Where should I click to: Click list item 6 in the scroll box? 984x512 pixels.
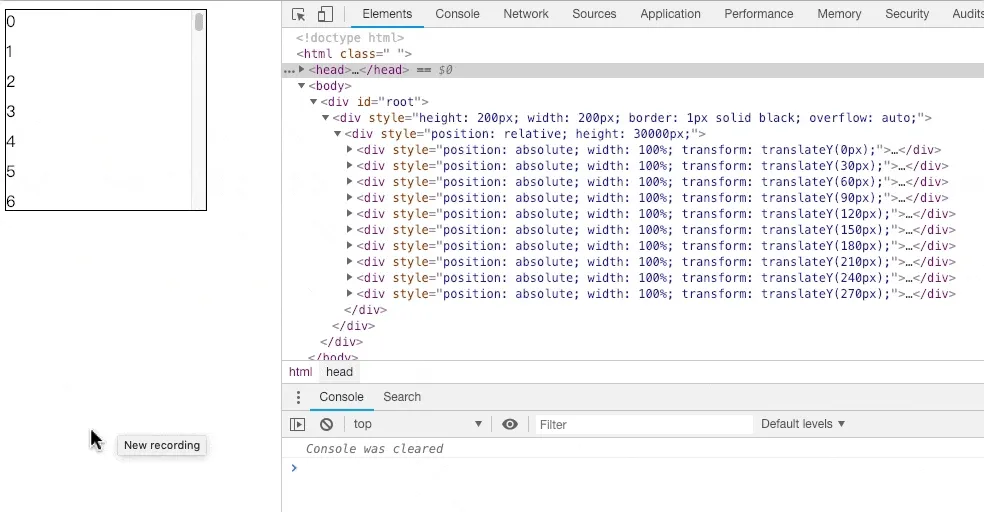(11, 201)
